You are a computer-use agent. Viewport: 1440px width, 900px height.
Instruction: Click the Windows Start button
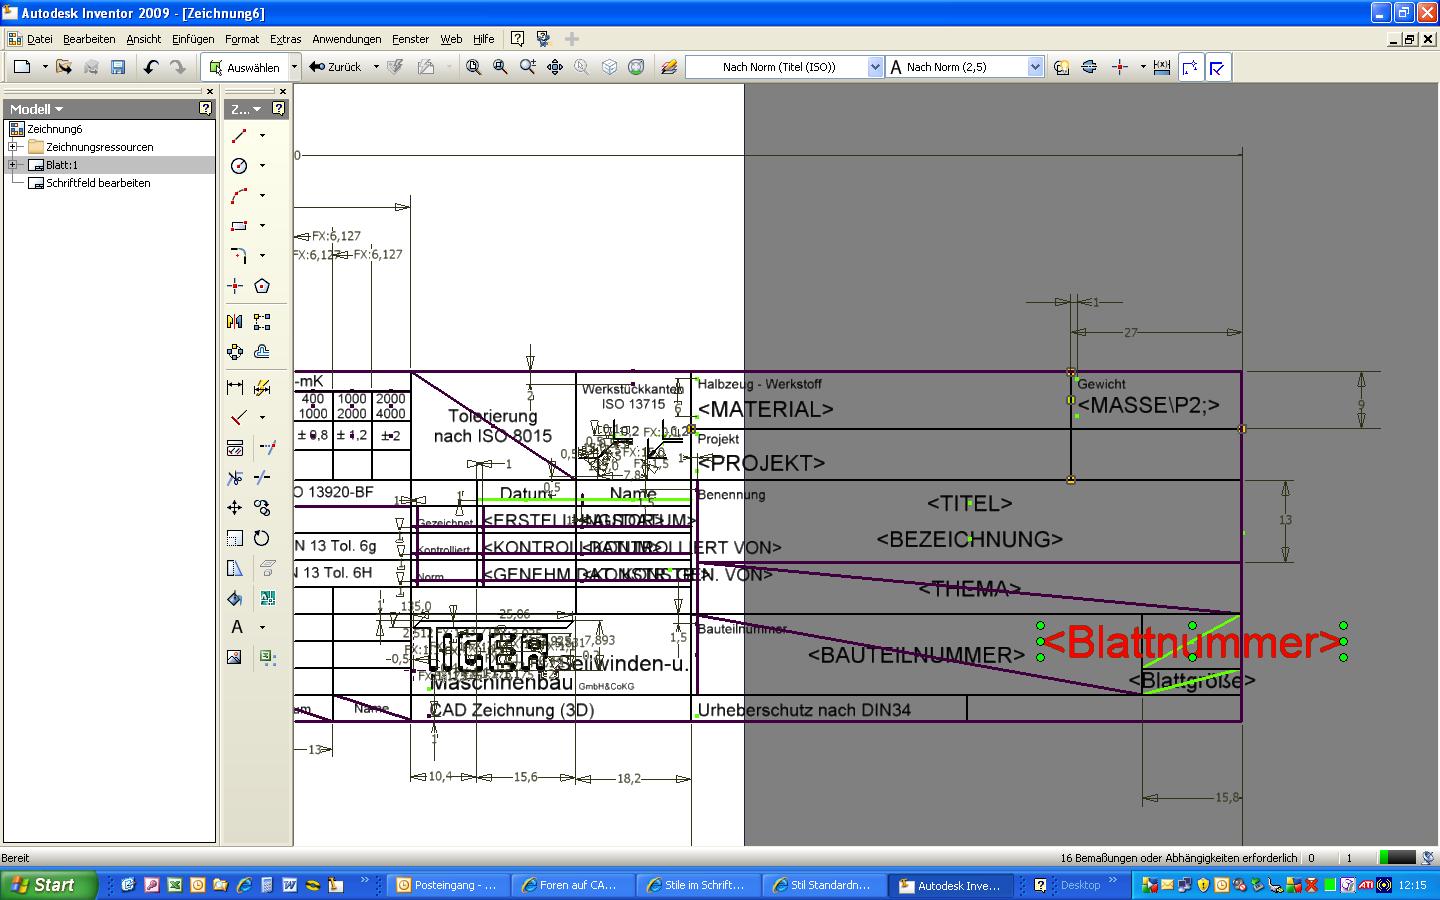49,885
